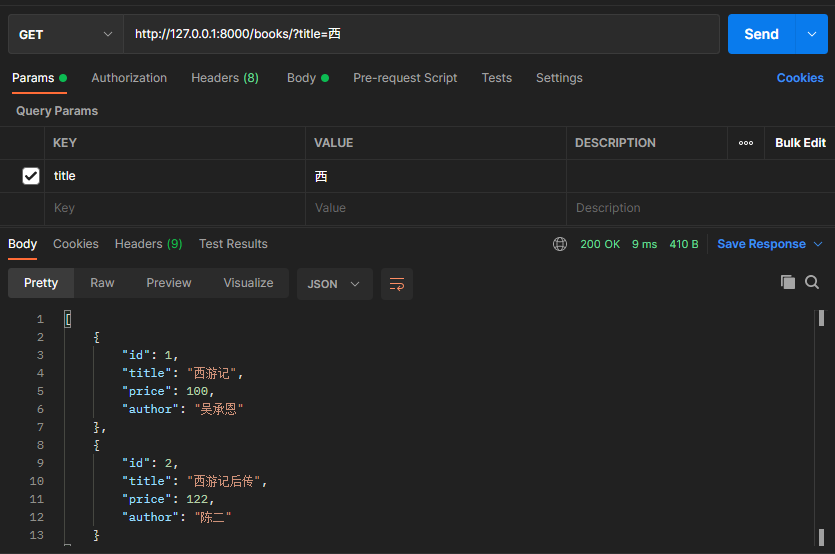Switch to the Authorization tab

tap(129, 78)
